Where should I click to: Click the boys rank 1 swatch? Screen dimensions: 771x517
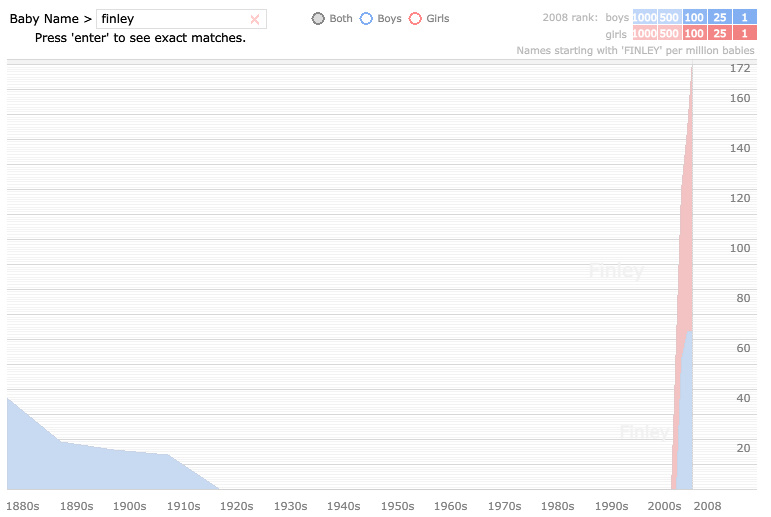tap(745, 18)
